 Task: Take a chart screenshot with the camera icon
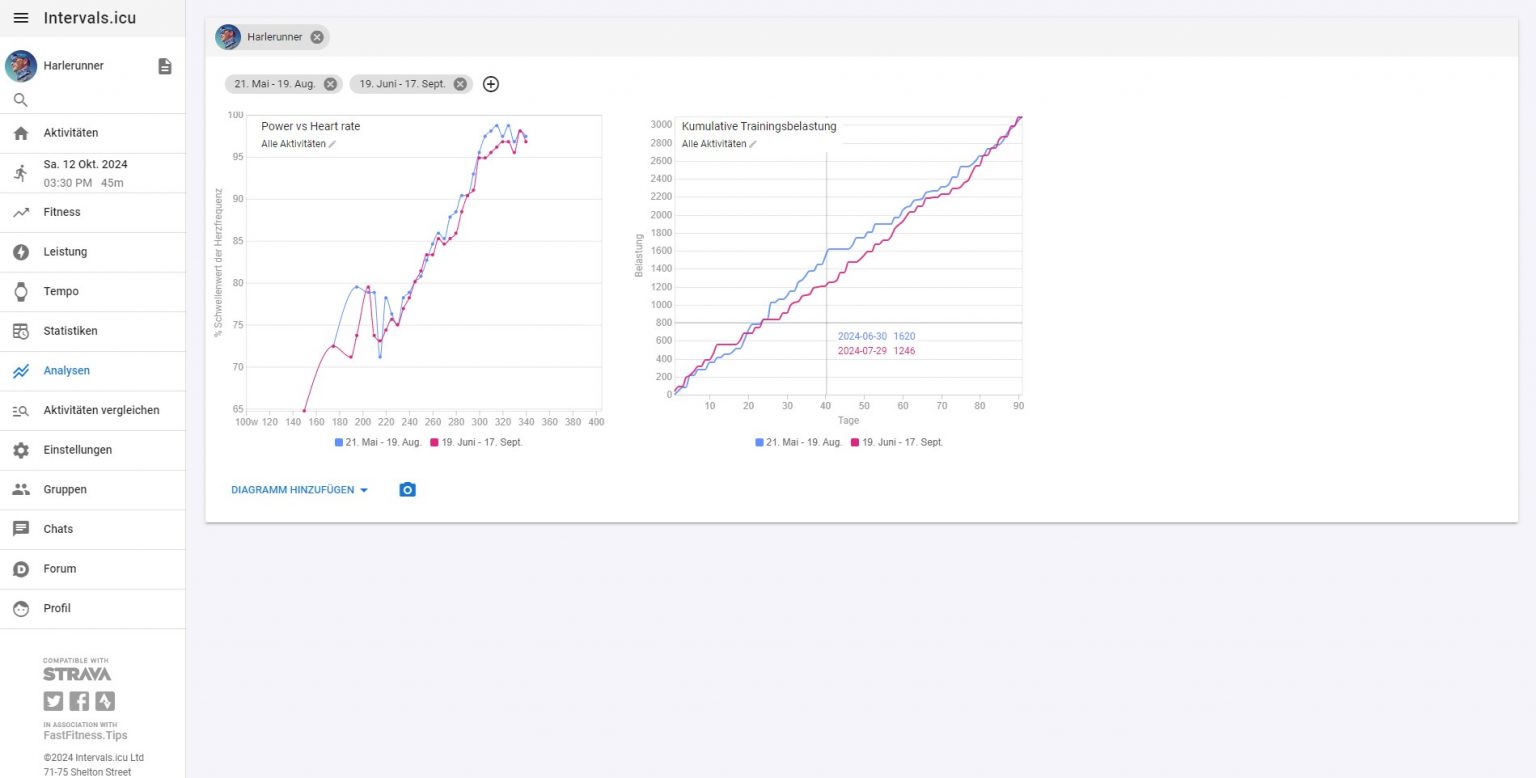point(407,489)
